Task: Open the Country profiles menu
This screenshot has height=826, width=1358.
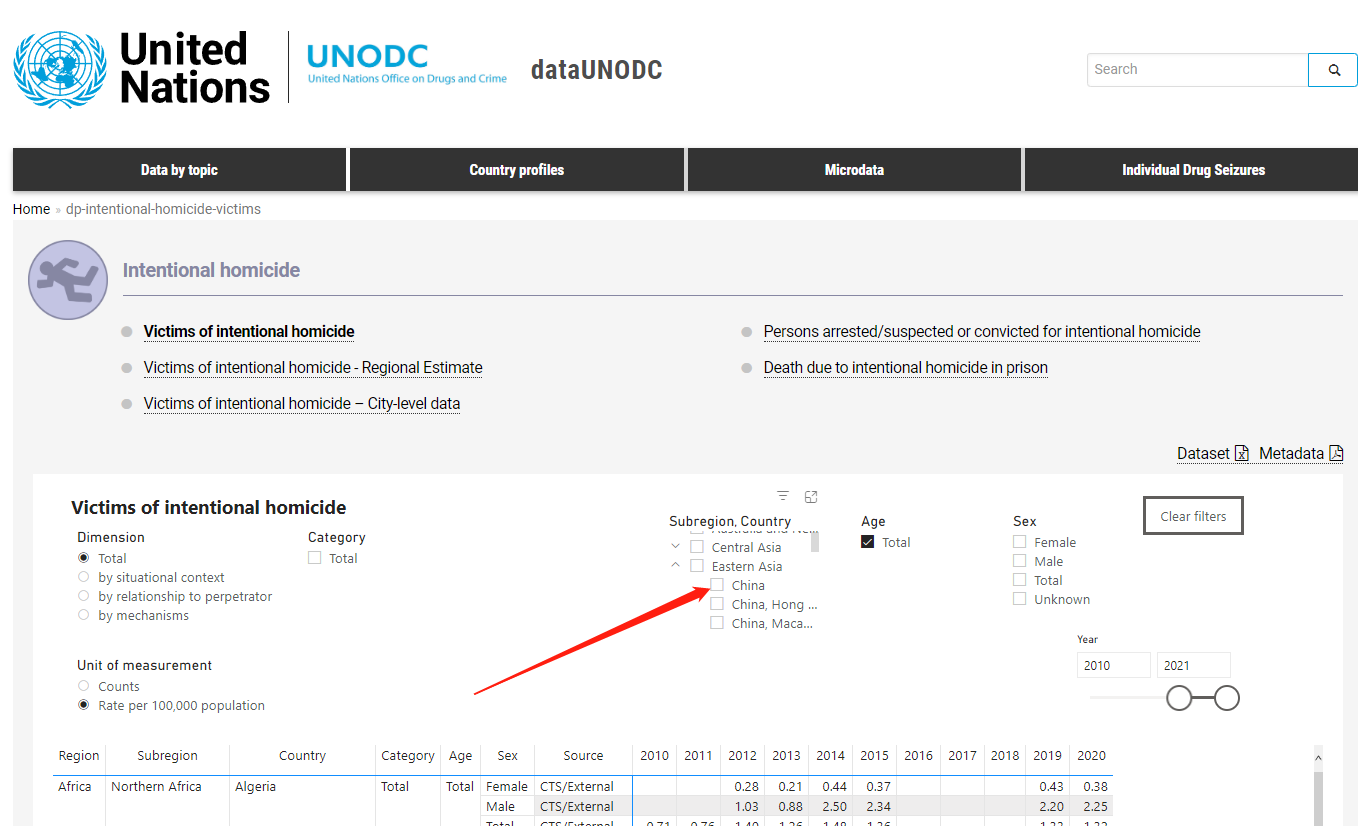Action: pyautogui.click(x=516, y=170)
